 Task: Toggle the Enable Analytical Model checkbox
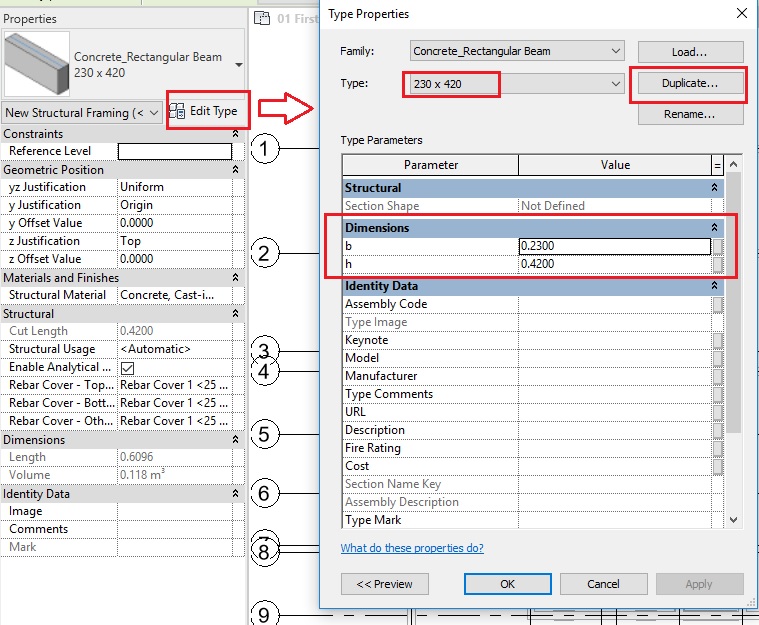[127, 368]
